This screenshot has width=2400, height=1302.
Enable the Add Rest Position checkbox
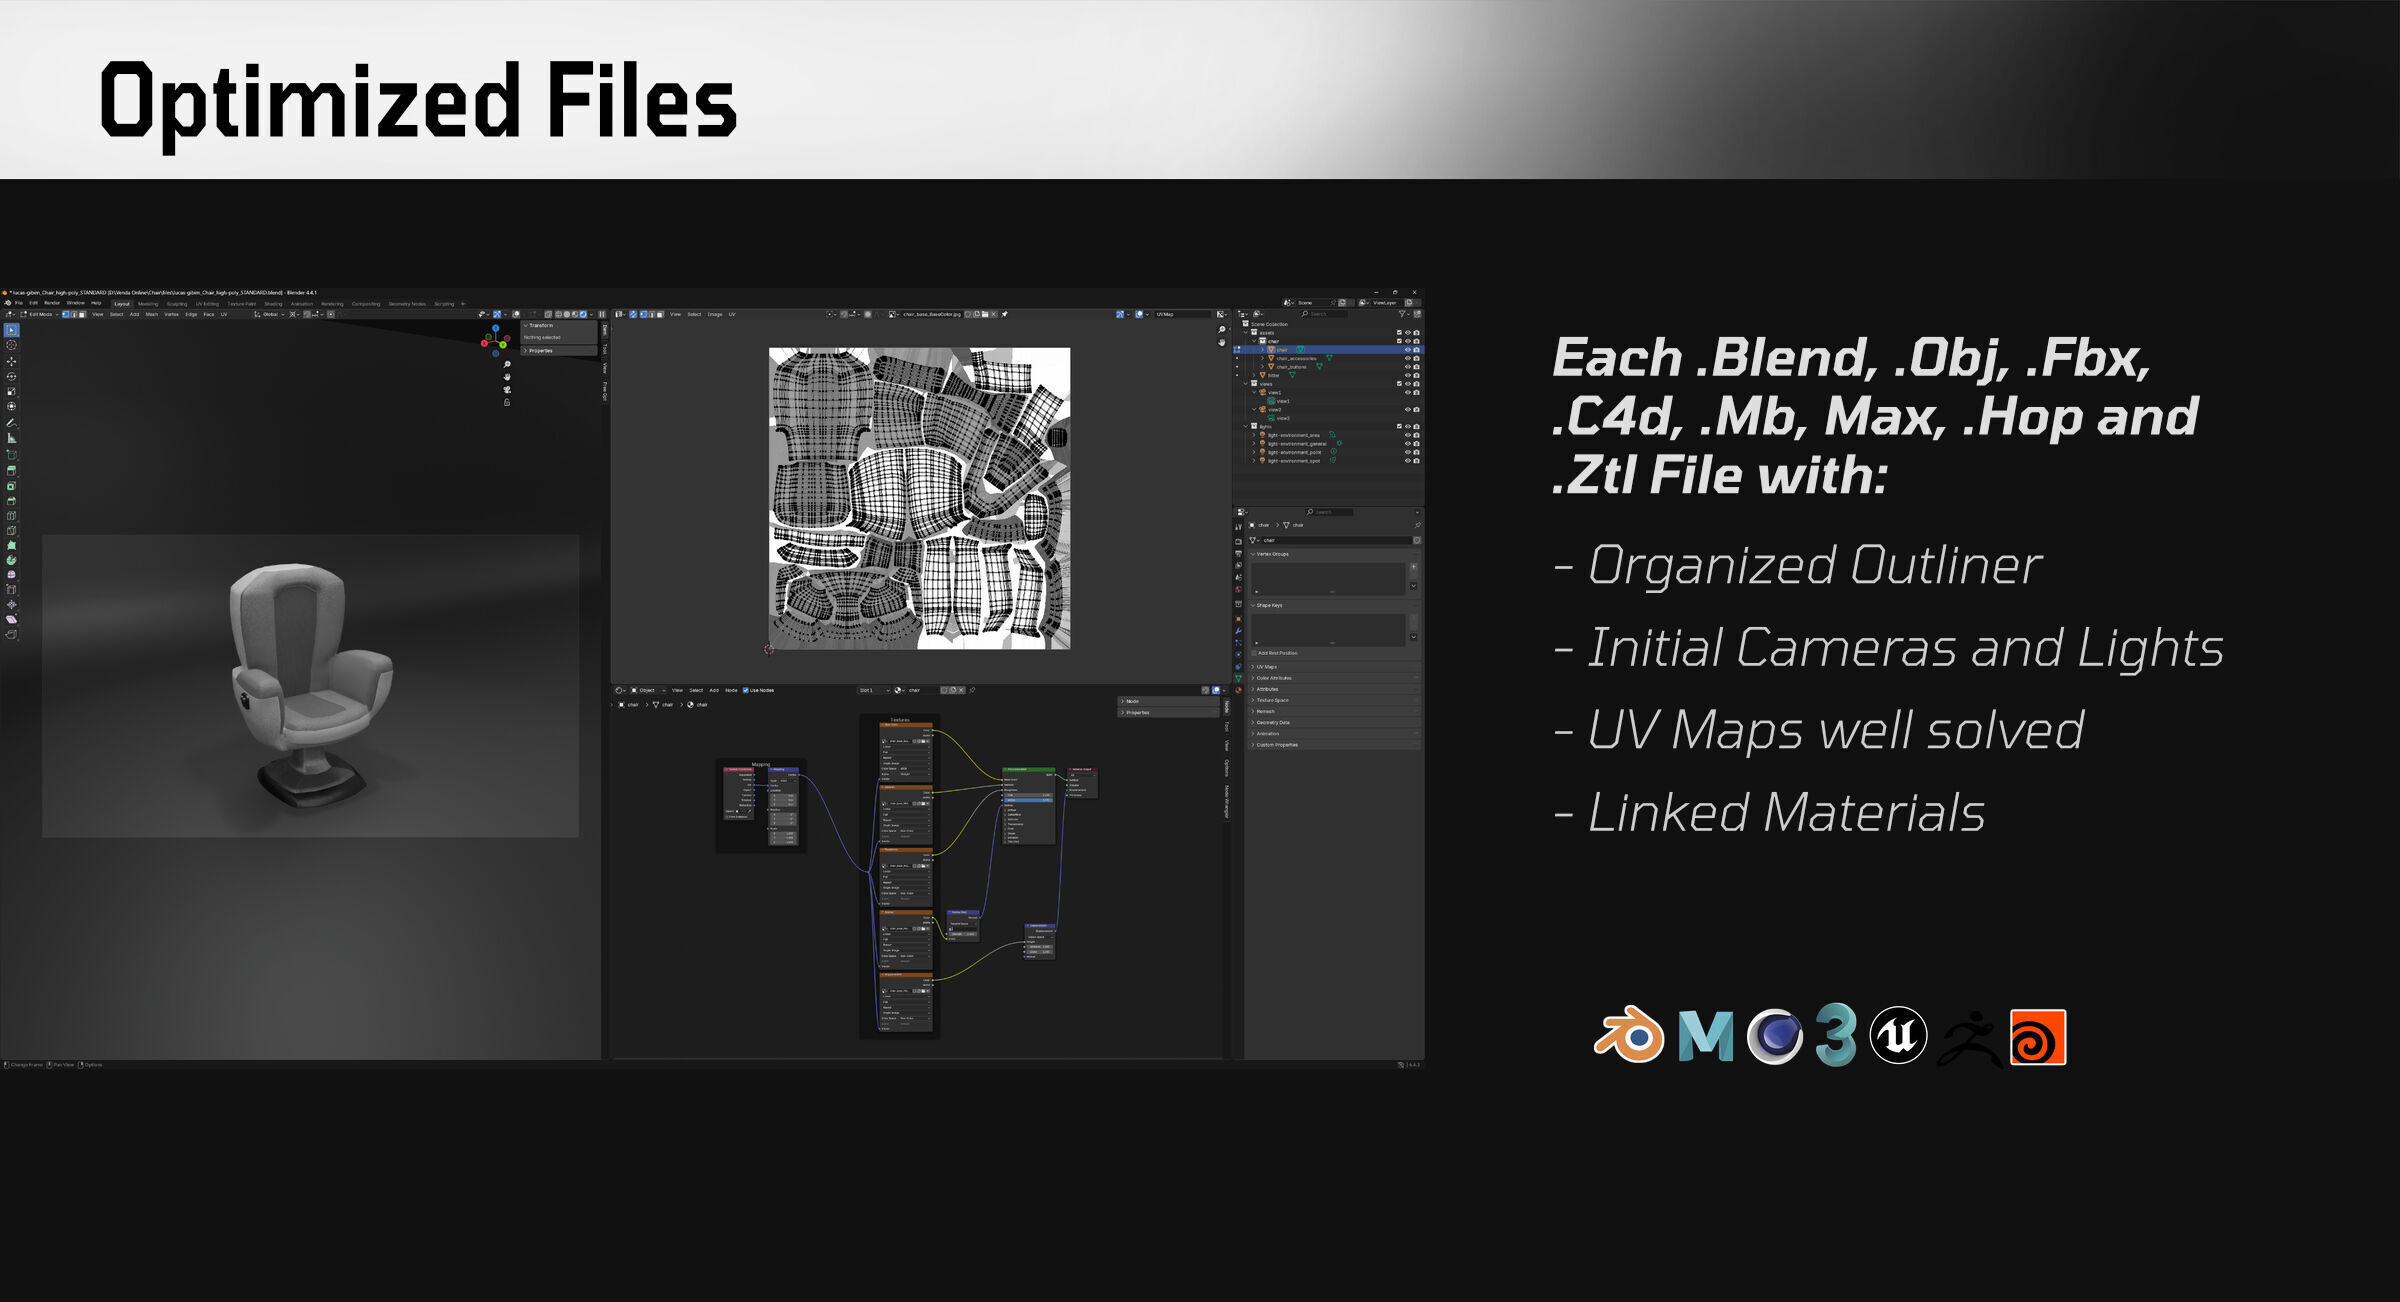coord(1254,653)
